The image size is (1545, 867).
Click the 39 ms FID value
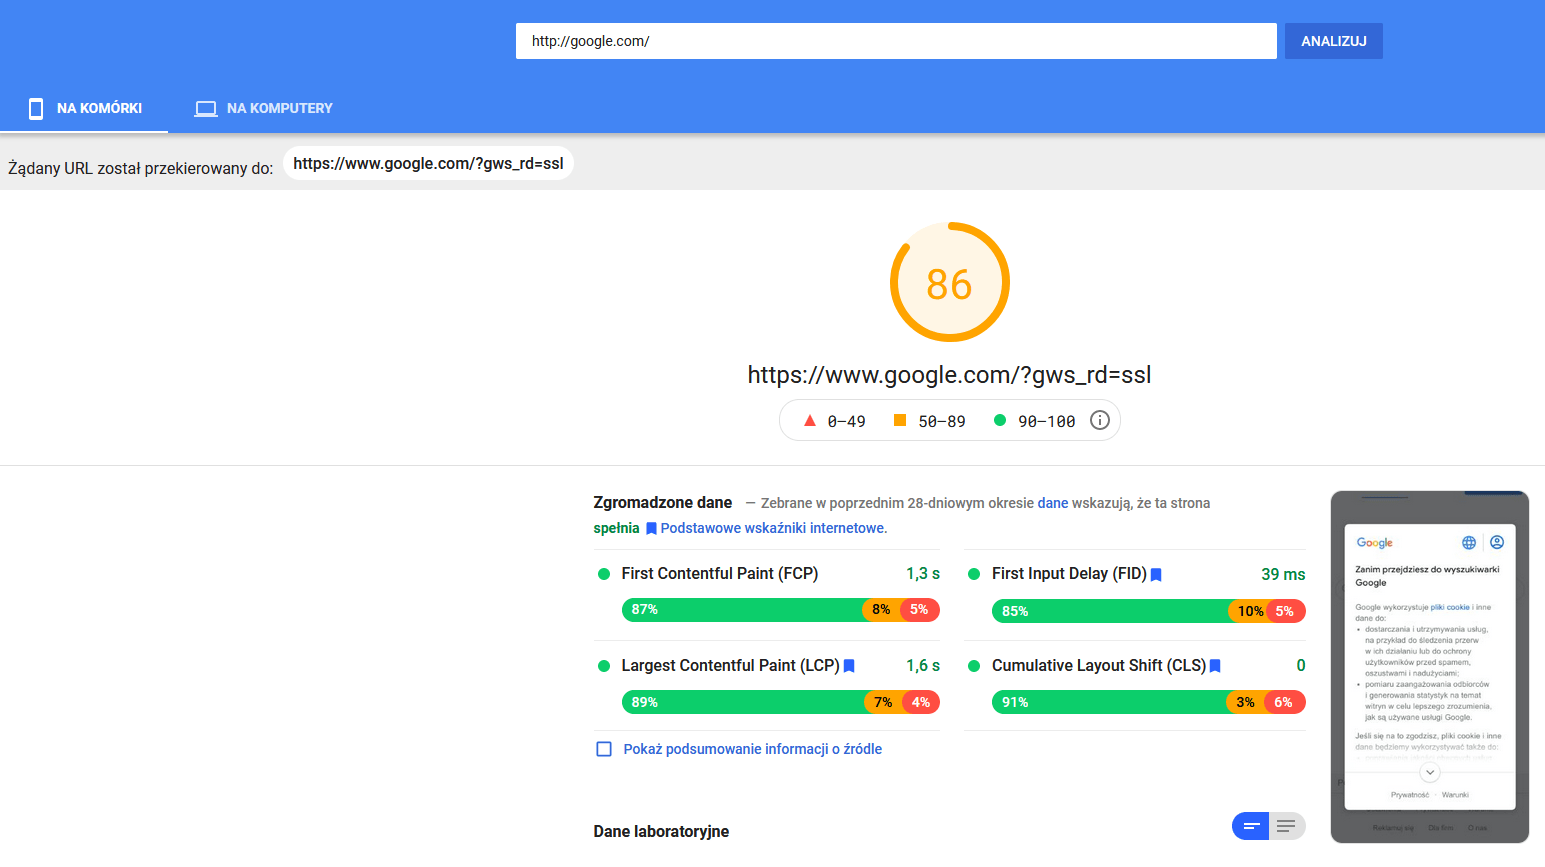coord(1283,574)
